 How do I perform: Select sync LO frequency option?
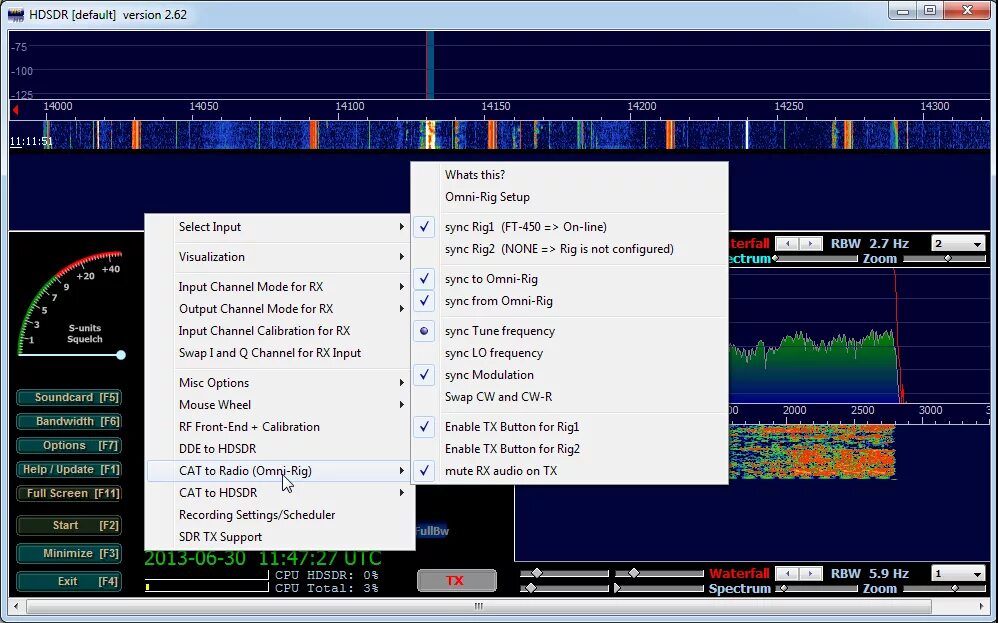tap(570, 353)
